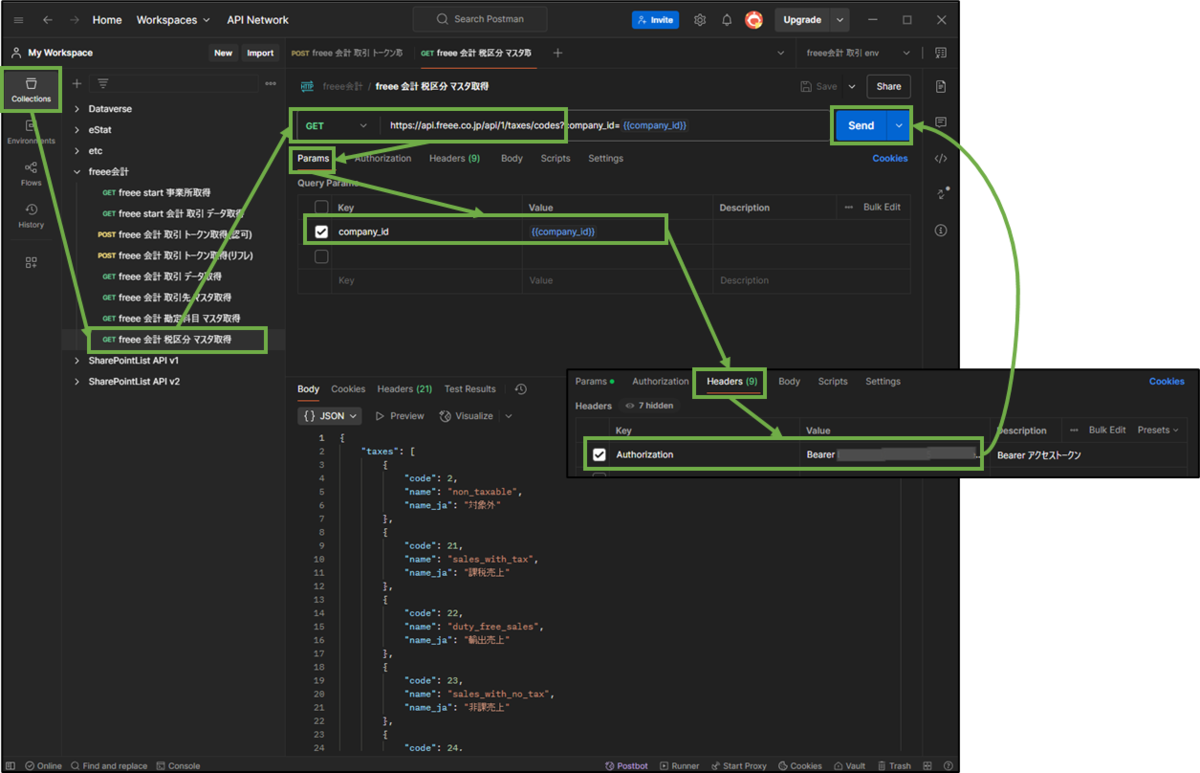Image resolution: width=1200 pixels, height=773 pixels.
Task: Open the Flows sidebar panel
Action: point(31,174)
